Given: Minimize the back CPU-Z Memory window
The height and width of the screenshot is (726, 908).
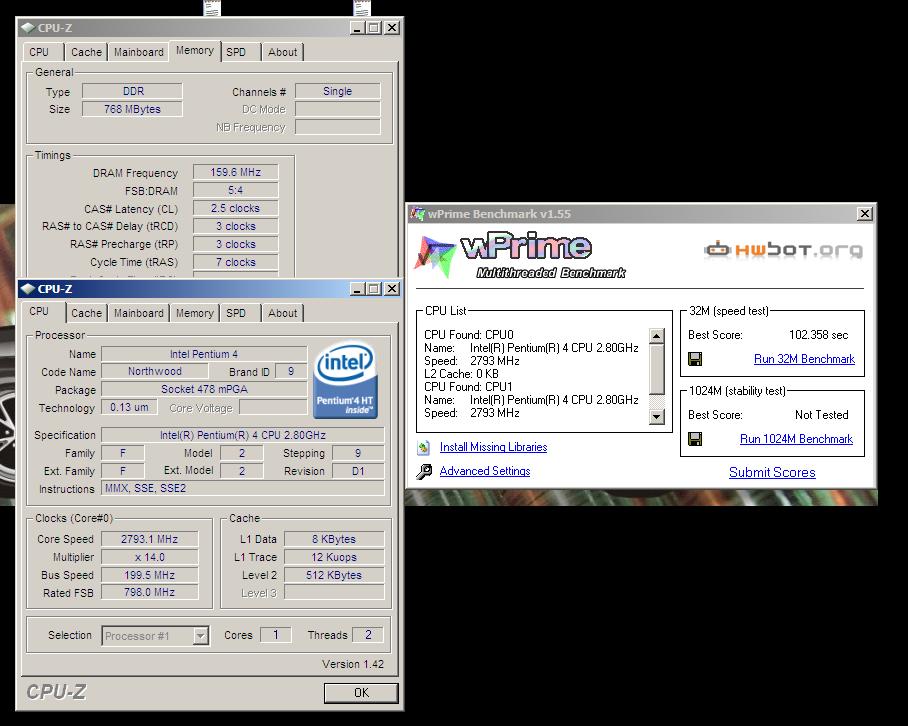Looking at the screenshot, I should [x=357, y=27].
